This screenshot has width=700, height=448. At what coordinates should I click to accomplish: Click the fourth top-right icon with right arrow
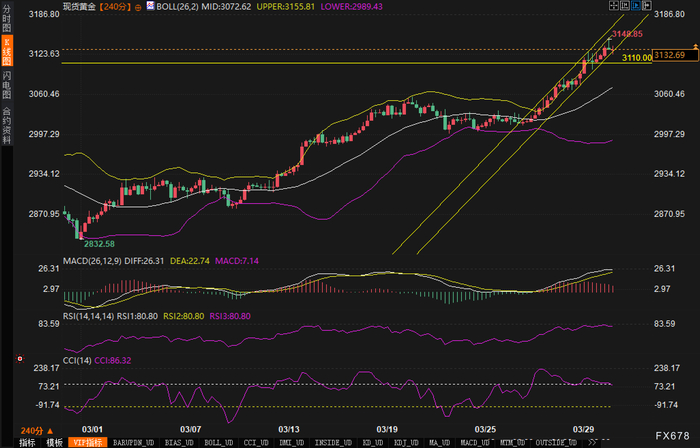click(x=647, y=5)
